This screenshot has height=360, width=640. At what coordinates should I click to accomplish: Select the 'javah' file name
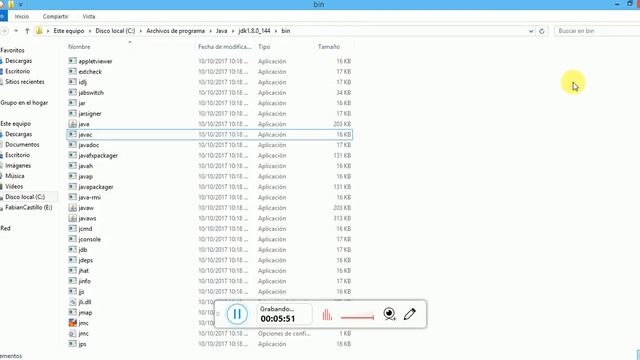(x=86, y=166)
